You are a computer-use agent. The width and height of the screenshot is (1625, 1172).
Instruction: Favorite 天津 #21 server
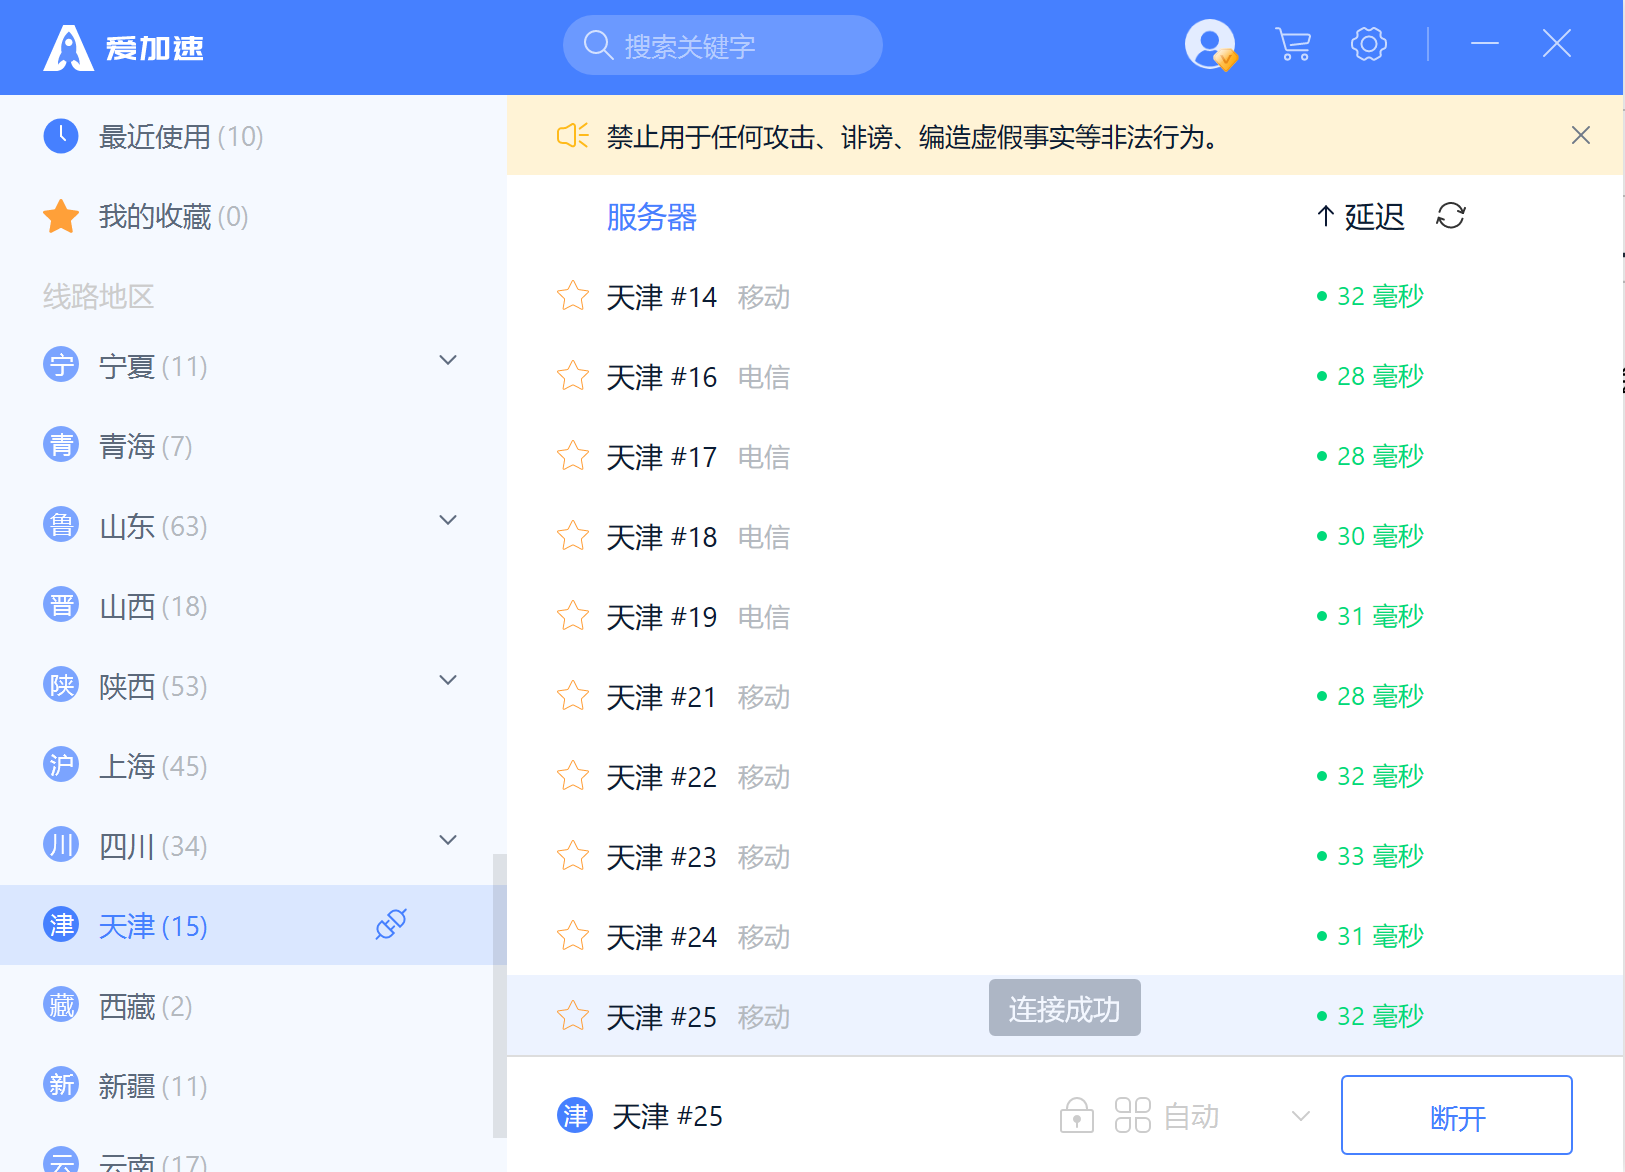573,696
